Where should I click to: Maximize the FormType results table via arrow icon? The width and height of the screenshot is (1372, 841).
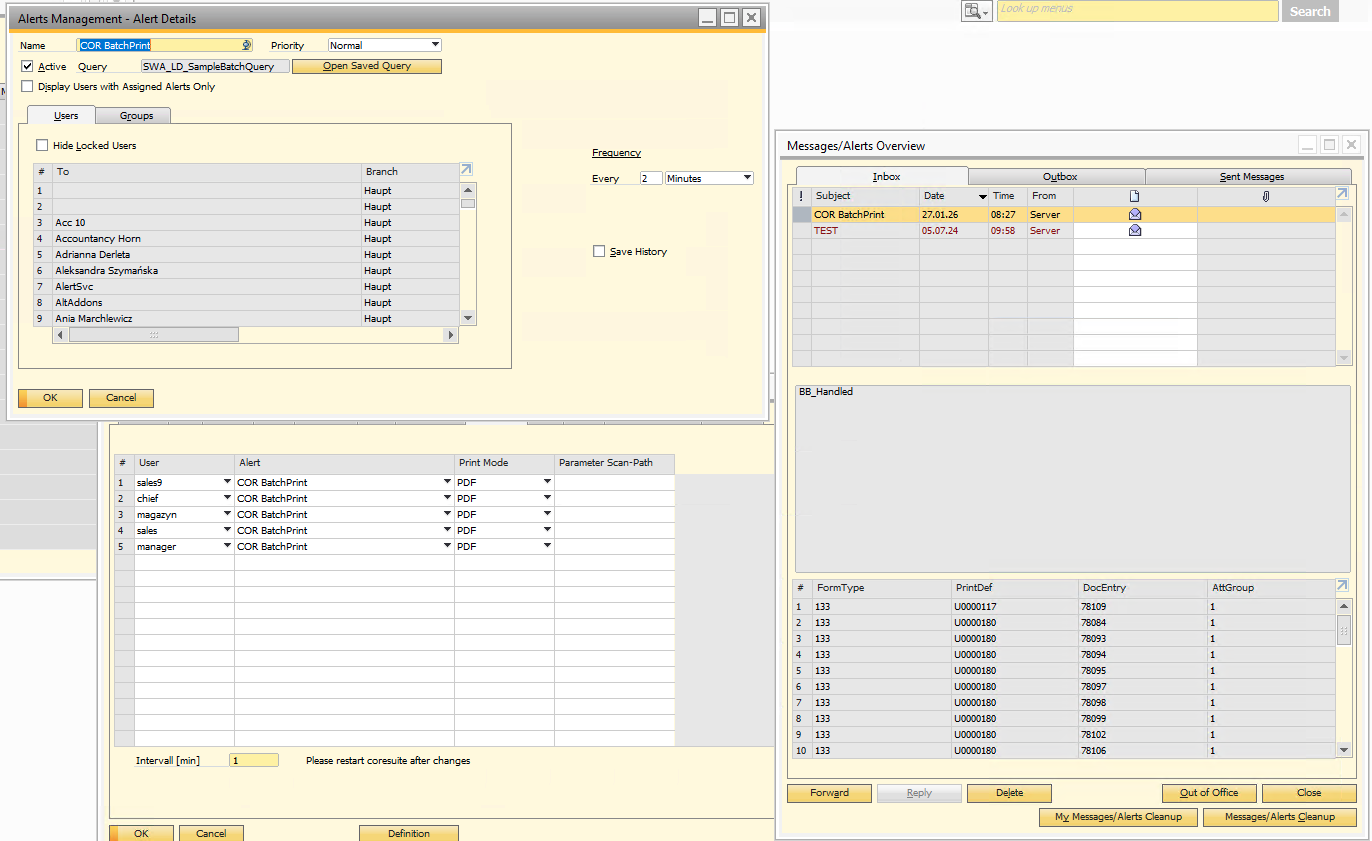[x=1342, y=586]
